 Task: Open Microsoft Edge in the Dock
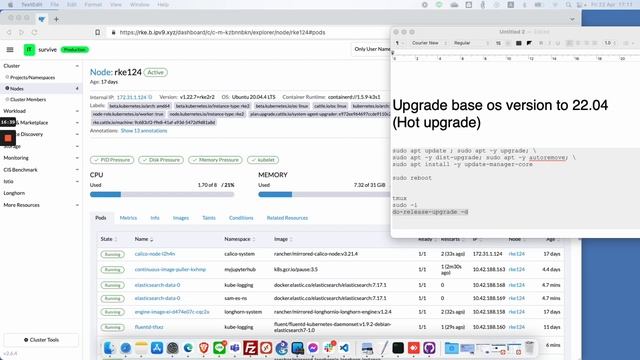click(x=188, y=348)
